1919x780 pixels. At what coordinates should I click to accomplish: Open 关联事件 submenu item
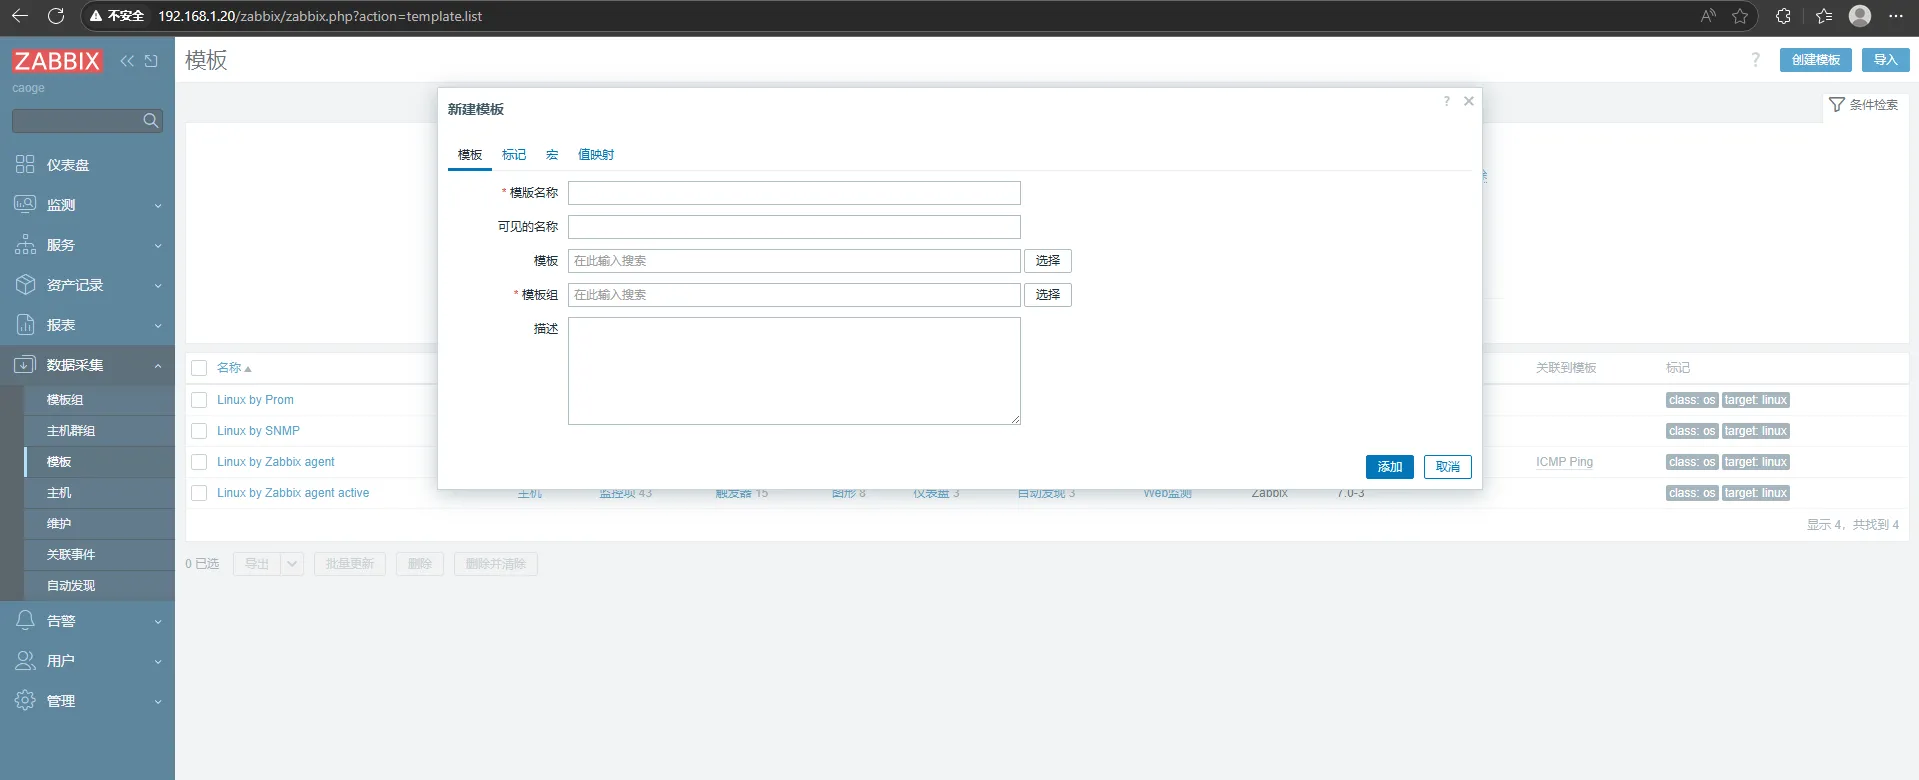(x=99, y=555)
